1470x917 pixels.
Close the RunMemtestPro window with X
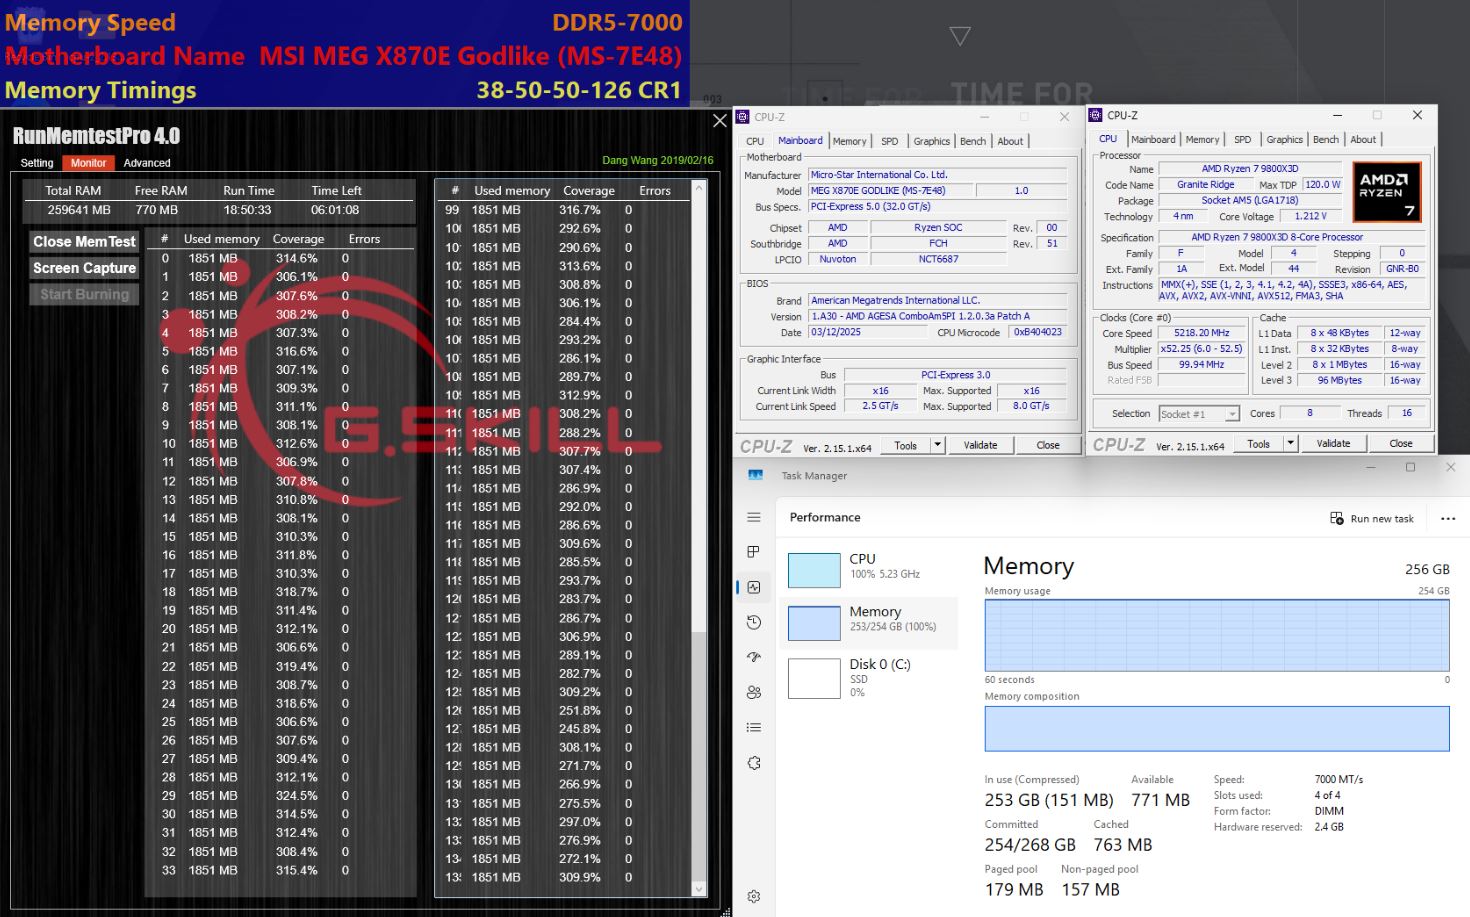click(719, 121)
